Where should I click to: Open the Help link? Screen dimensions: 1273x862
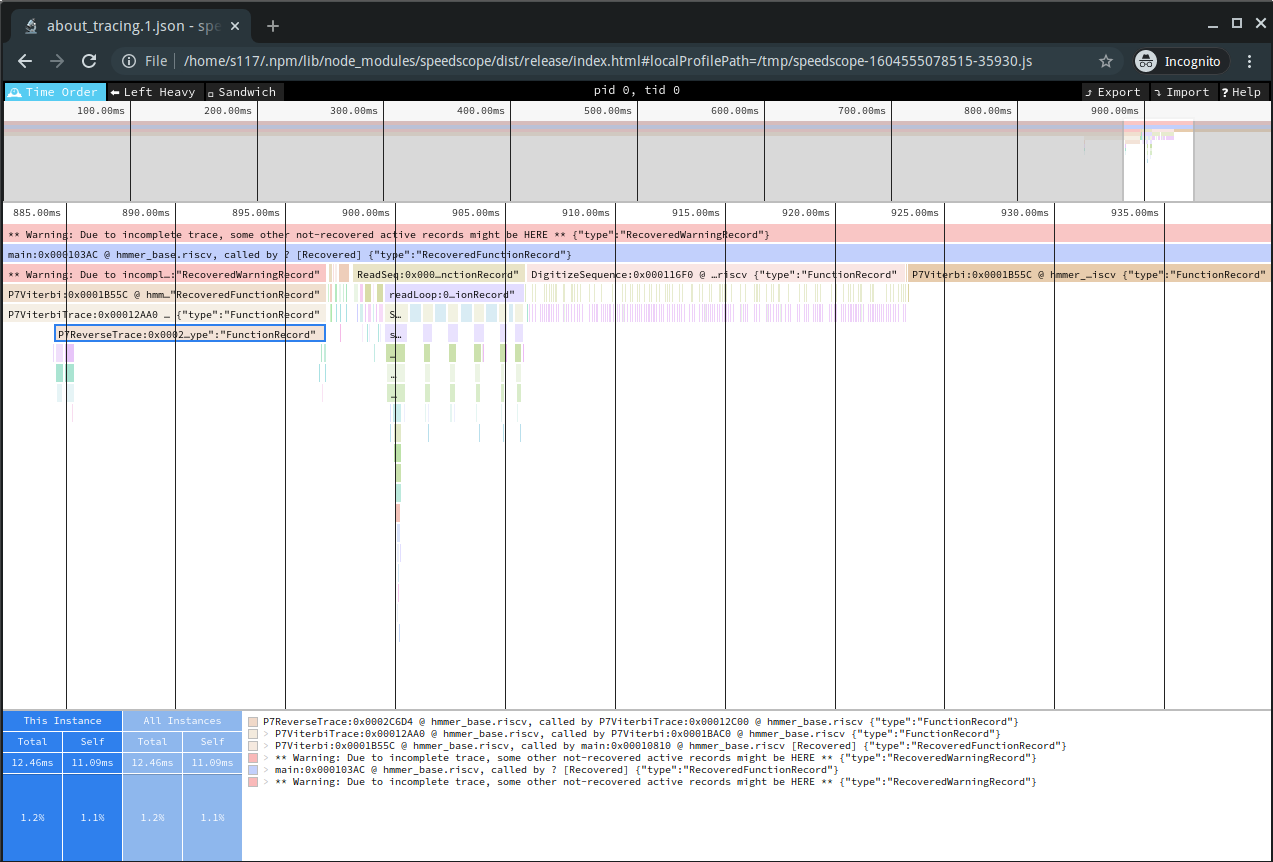1241,92
